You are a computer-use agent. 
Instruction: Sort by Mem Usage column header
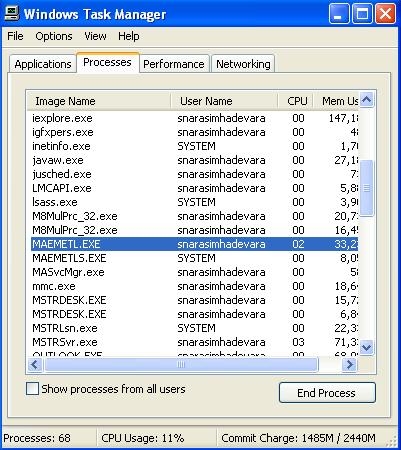(336, 101)
